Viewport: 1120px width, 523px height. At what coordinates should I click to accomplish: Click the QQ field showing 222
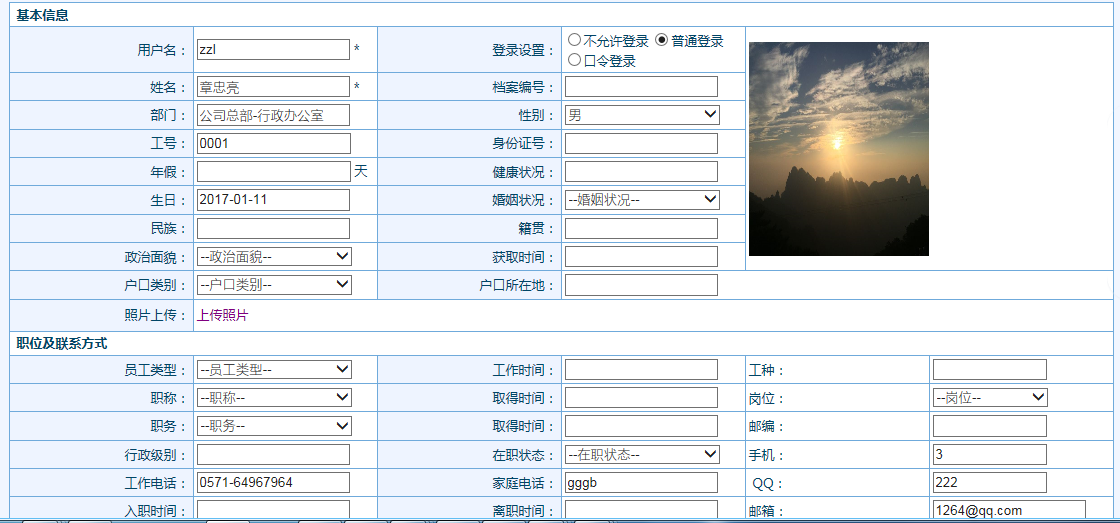[990, 482]
